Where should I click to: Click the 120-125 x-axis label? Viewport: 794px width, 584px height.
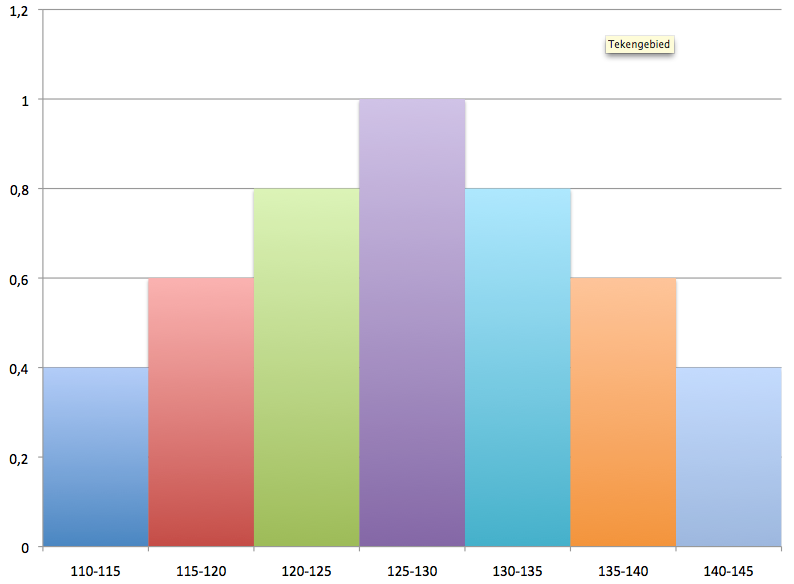point(306,571)
